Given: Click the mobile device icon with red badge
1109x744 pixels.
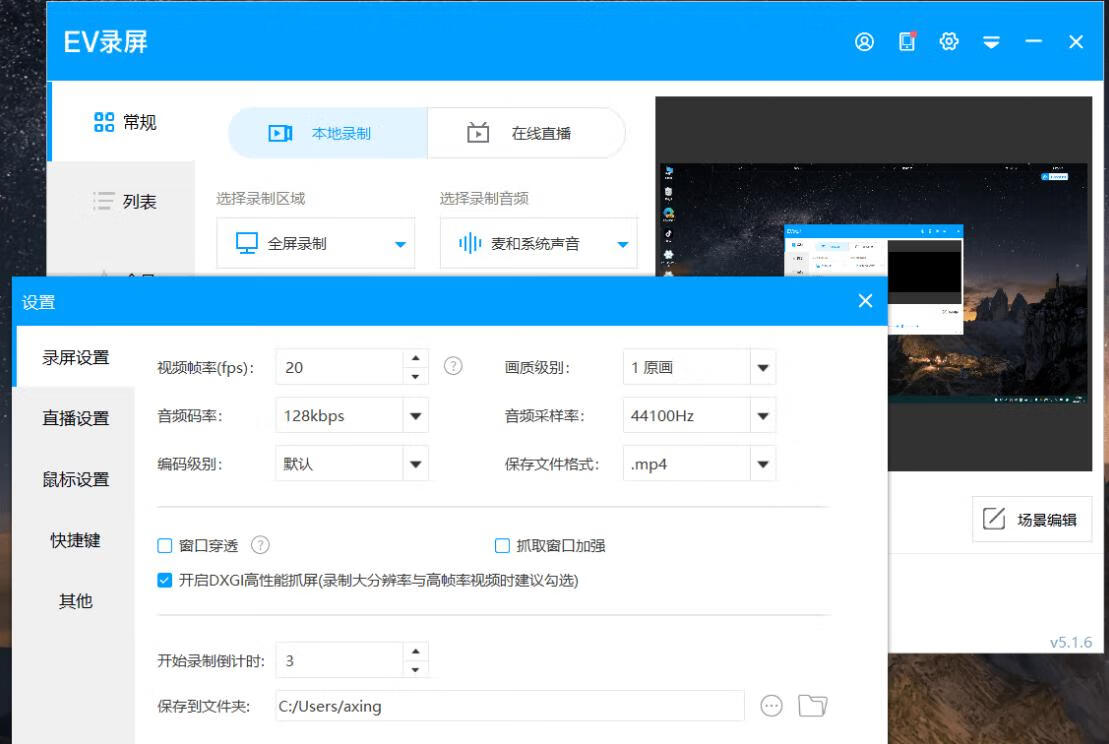Looking at the screenshot, I should pos(906,42).
